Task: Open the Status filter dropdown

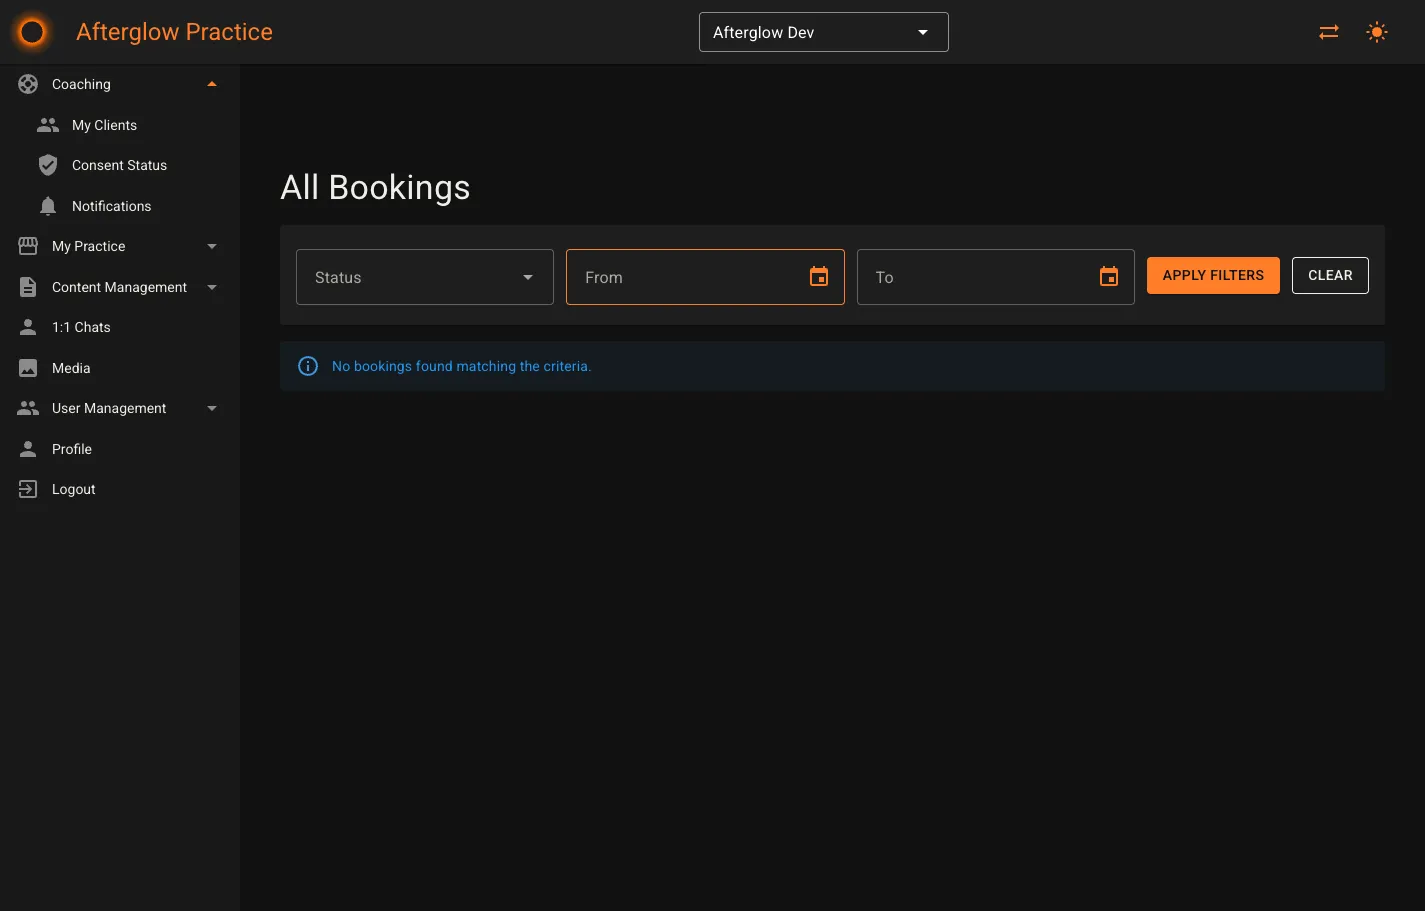Action: click(424, 276)
